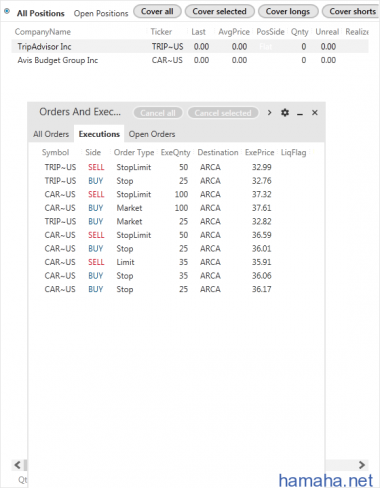Select the CAR~US SELL Limit execution at 35.91
Image resolution: width=380 pixels, height=488 pixels.
(176, 262)
